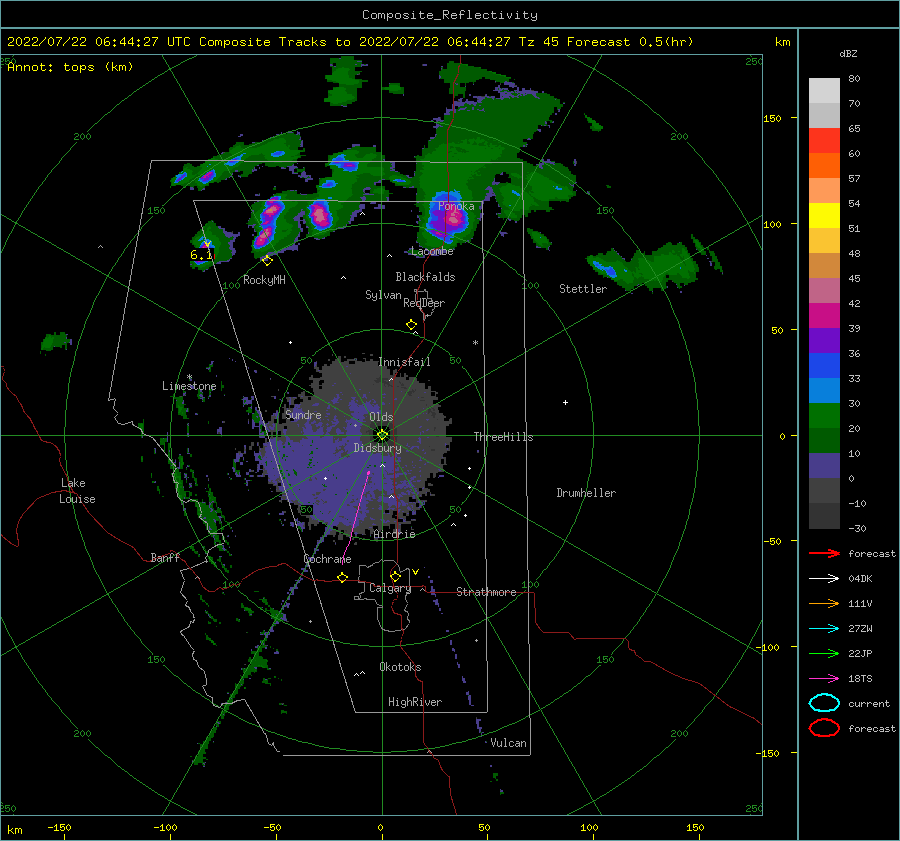Pick the green 22JP track arrow
Screen dimensions: 900x841
click(x=824, y=653)
